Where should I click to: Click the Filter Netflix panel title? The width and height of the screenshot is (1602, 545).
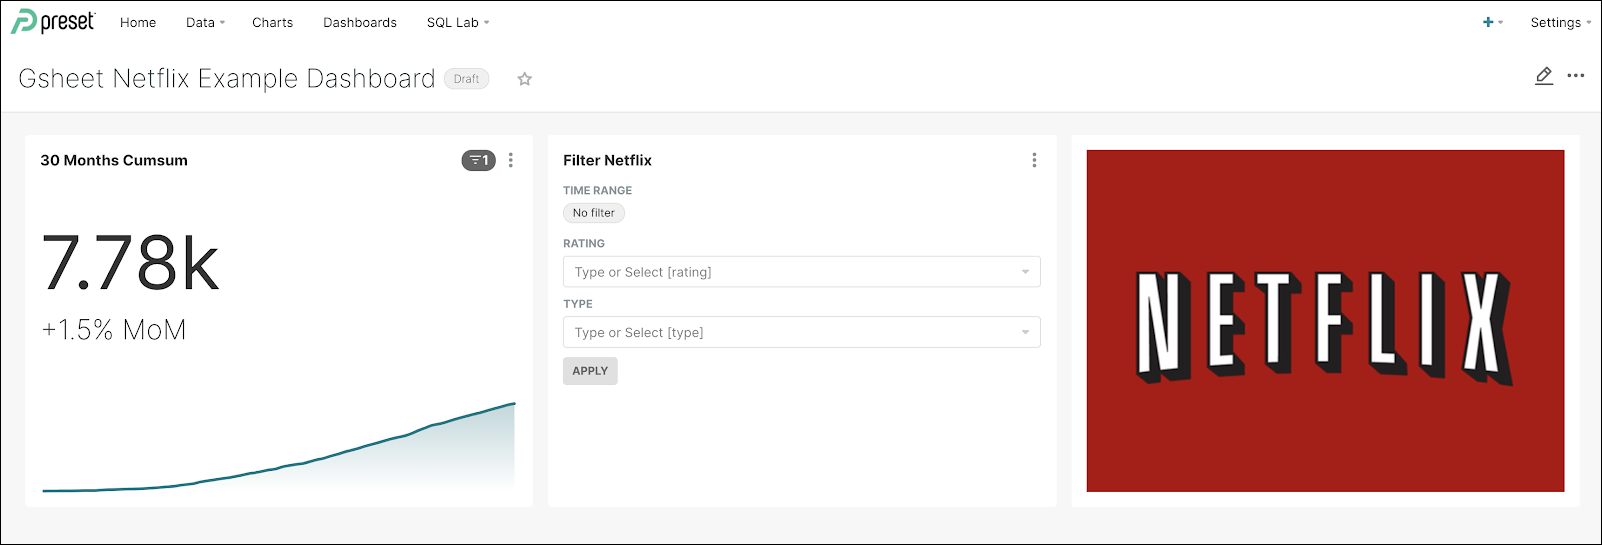(607, 160)
